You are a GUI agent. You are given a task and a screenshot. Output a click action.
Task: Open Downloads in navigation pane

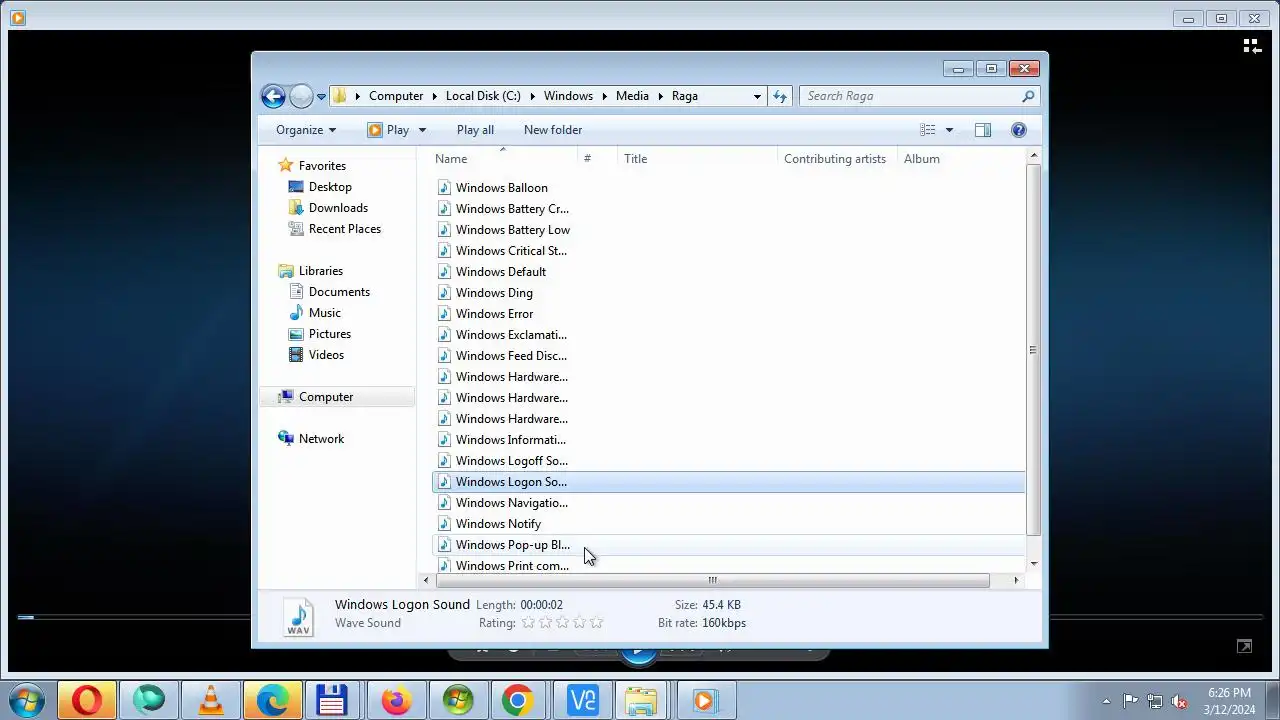(x=338, y=208)
